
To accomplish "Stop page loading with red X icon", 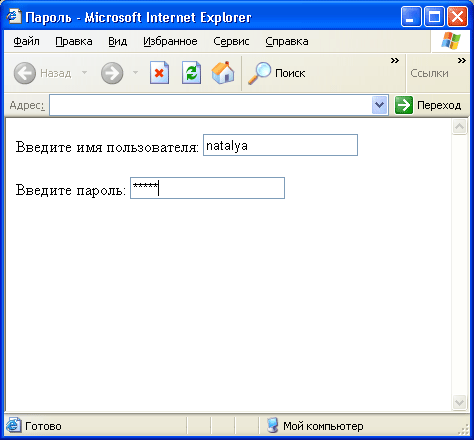I will [159, 73].
